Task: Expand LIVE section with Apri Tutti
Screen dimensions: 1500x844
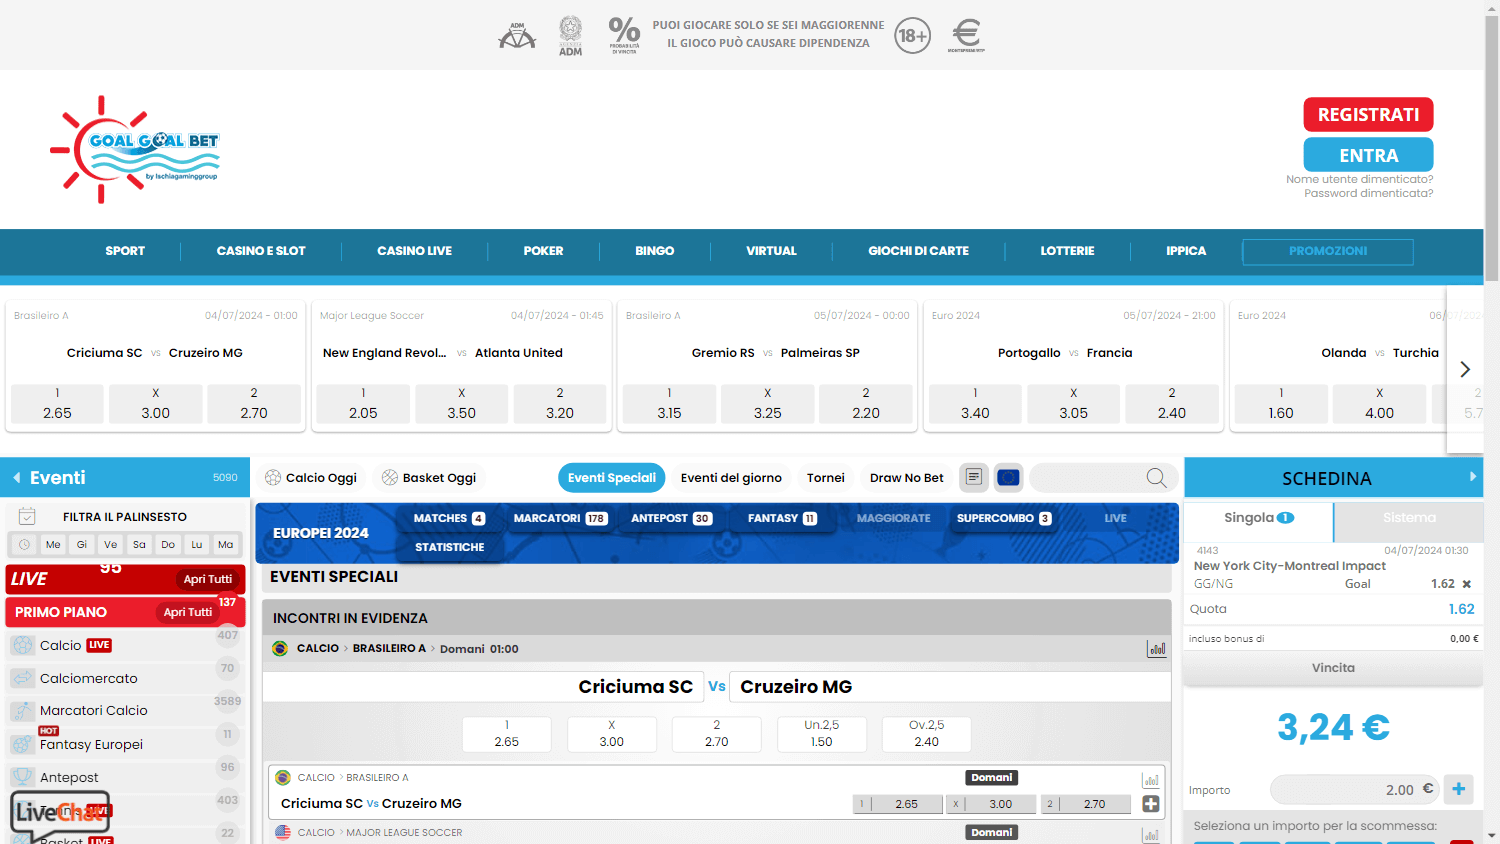Action: click(x=207, y=579)
